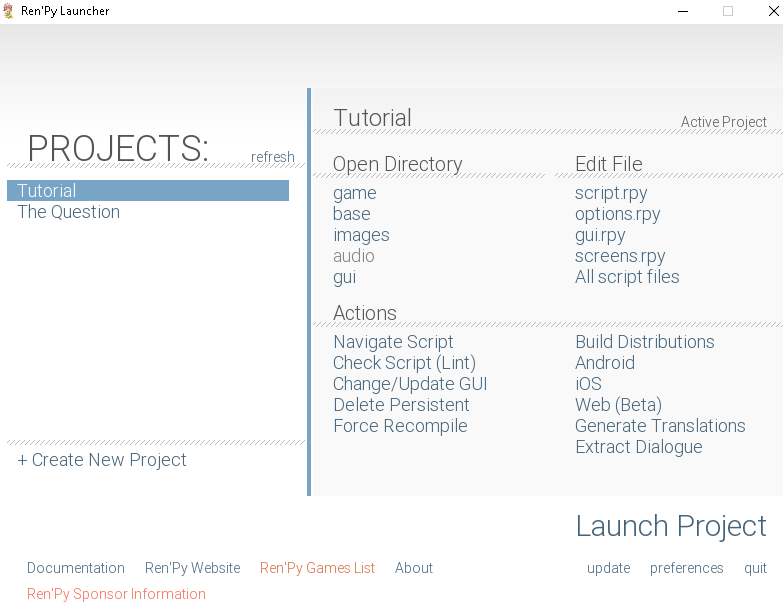Click Delete Persistent
The width and height of the screenshot is (783, 615).
point(401,405)
